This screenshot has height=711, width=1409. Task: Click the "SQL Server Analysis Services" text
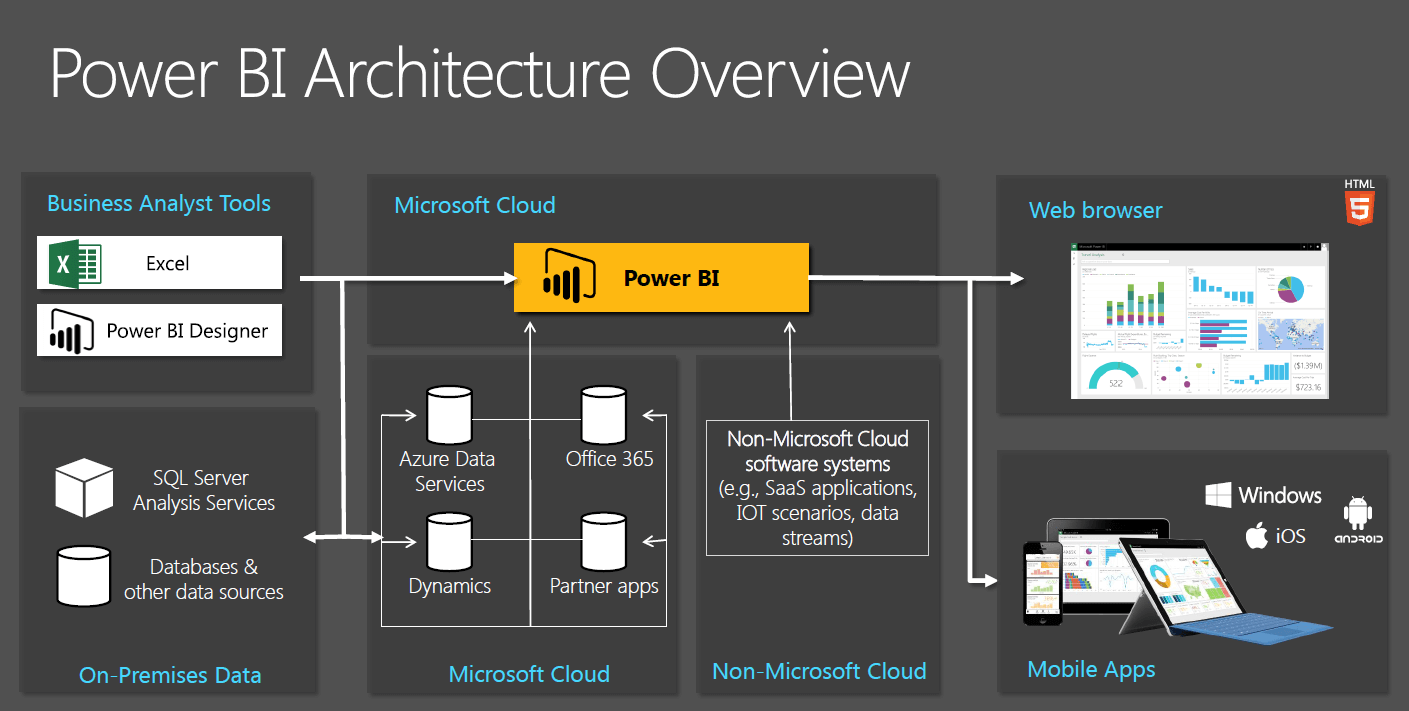click(203, 490)
